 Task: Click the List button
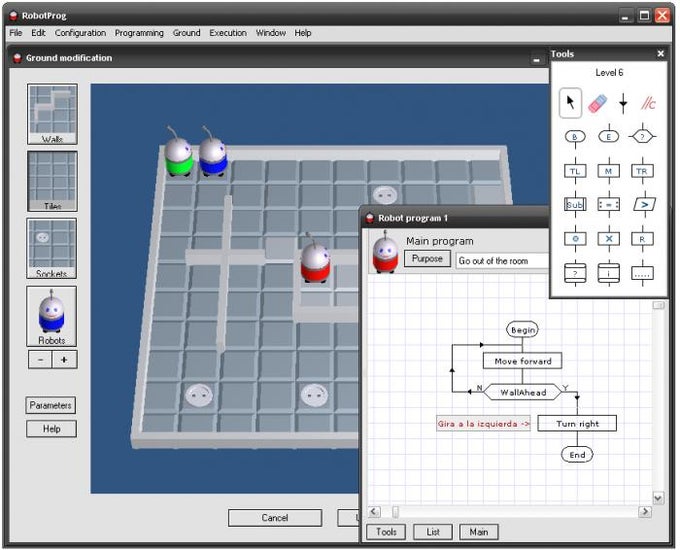pyautogui.click(x=433, y=532)
